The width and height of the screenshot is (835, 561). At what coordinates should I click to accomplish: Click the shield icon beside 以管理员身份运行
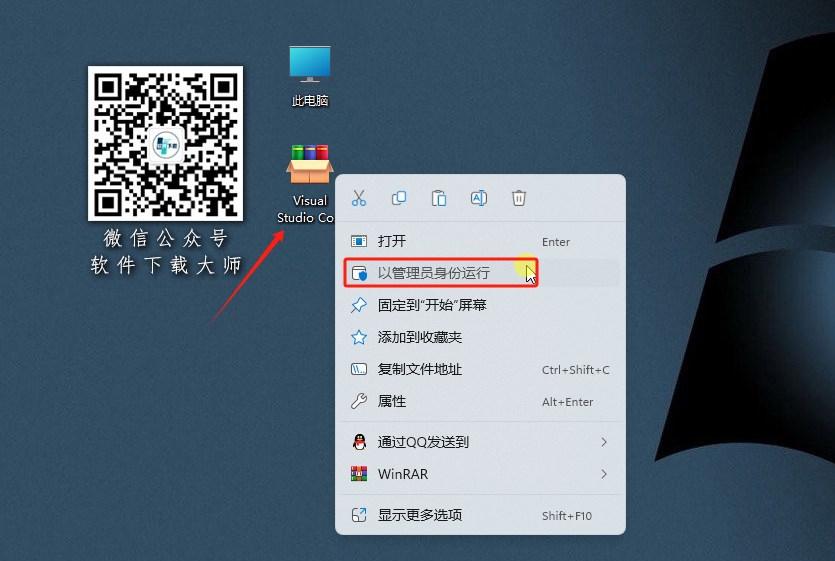359,273
